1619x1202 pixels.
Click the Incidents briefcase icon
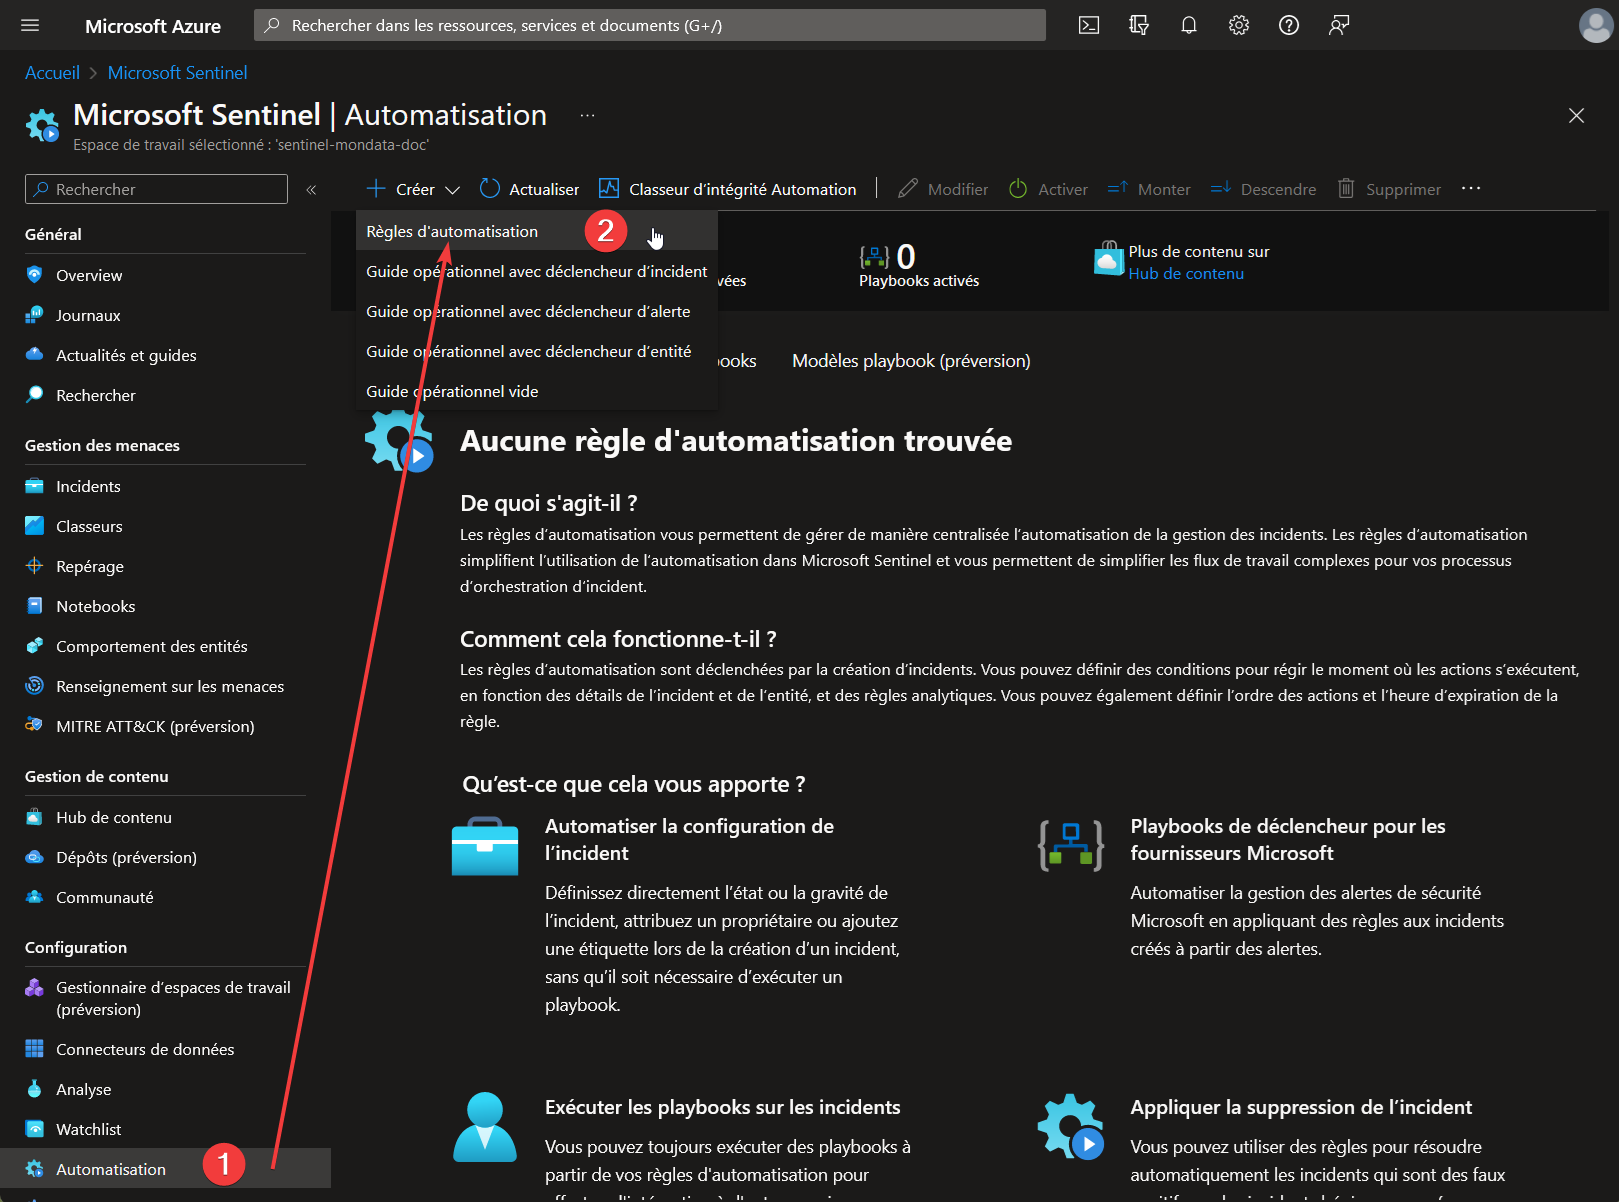click(x=35, y=485)
